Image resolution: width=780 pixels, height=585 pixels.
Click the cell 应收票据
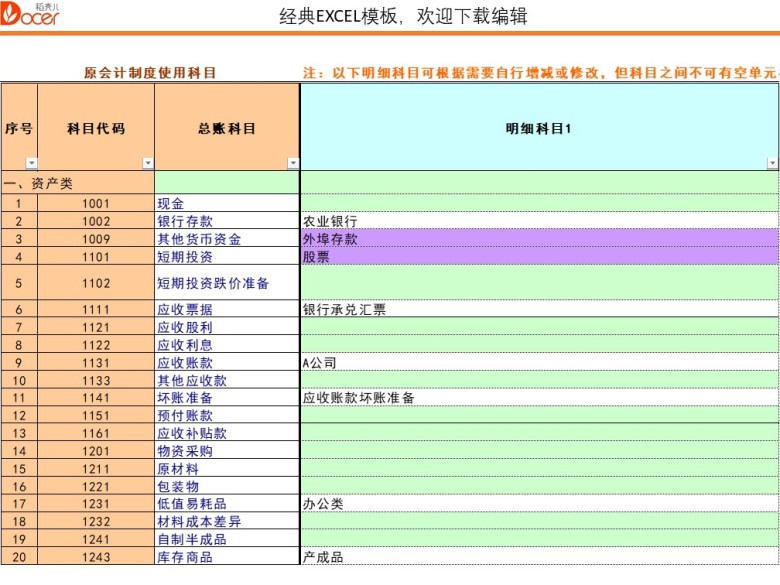point(227,309)
